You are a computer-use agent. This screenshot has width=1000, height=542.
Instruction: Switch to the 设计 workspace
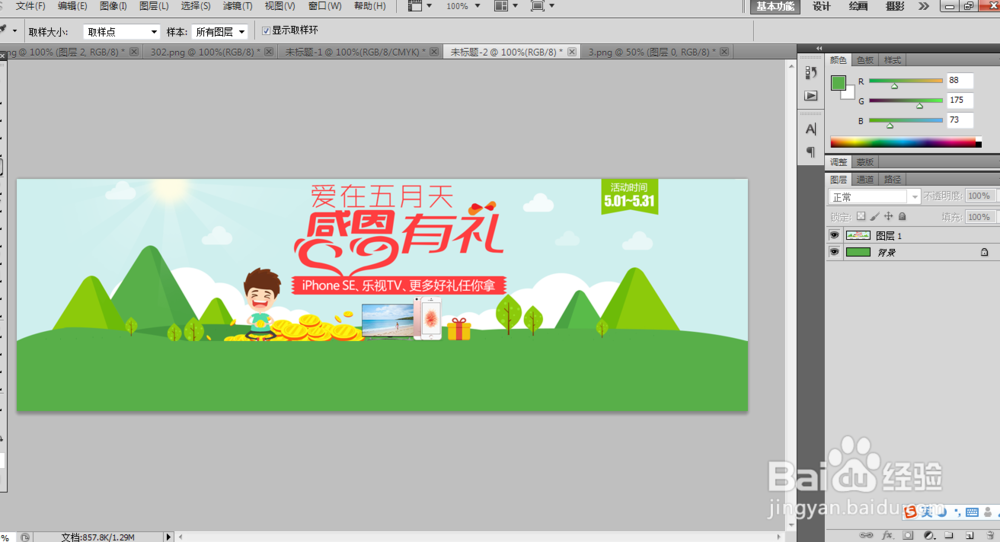click(x=821, y=6)
